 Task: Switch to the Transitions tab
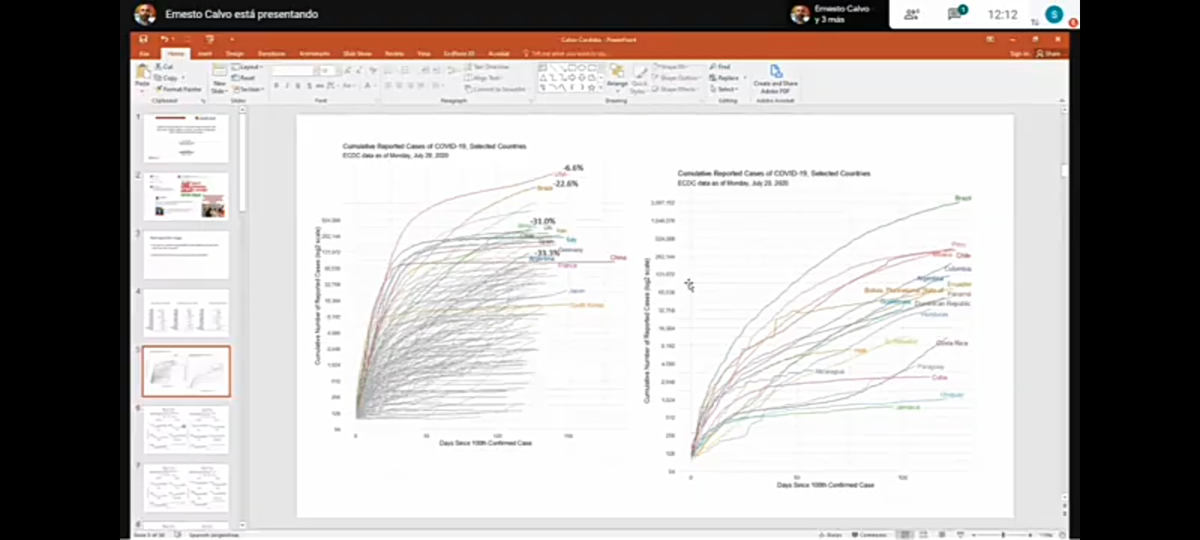pyautogui.click(x=271, y=53)
